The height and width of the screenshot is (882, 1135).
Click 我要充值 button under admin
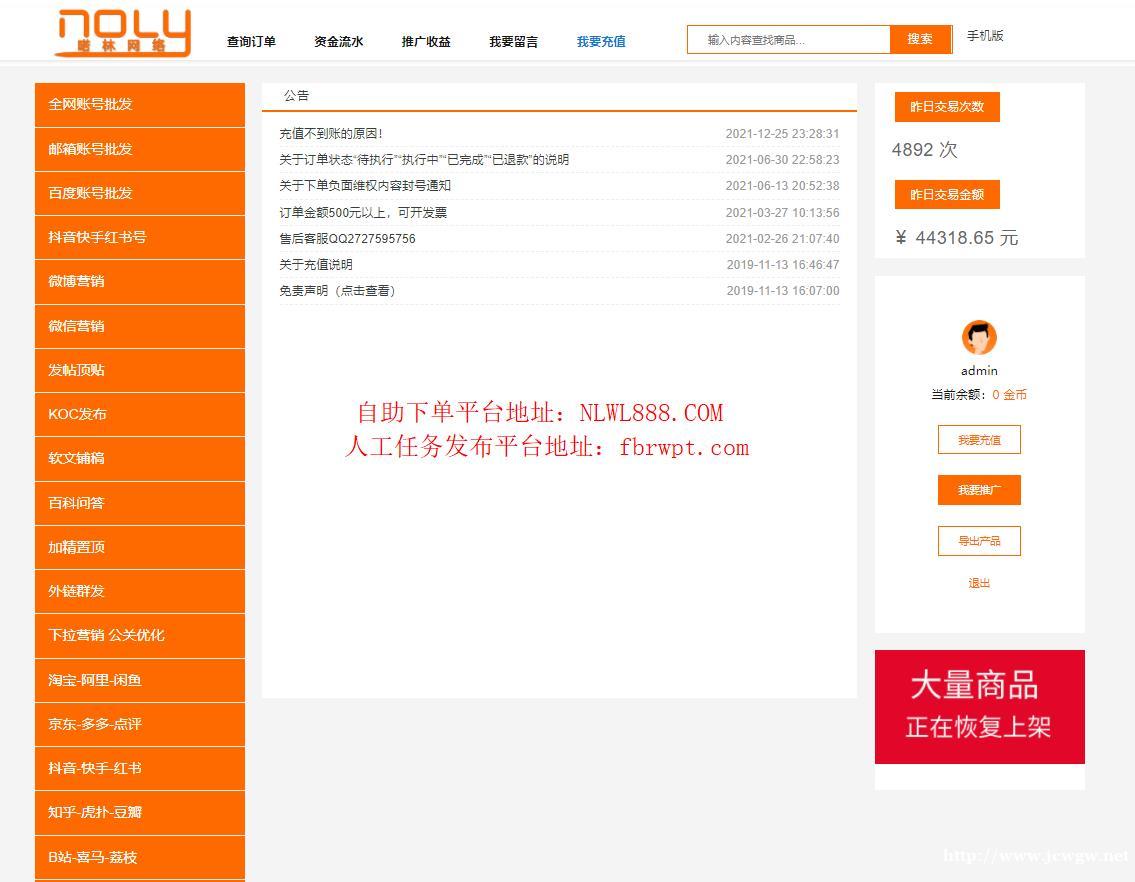(x=979, y=440)
